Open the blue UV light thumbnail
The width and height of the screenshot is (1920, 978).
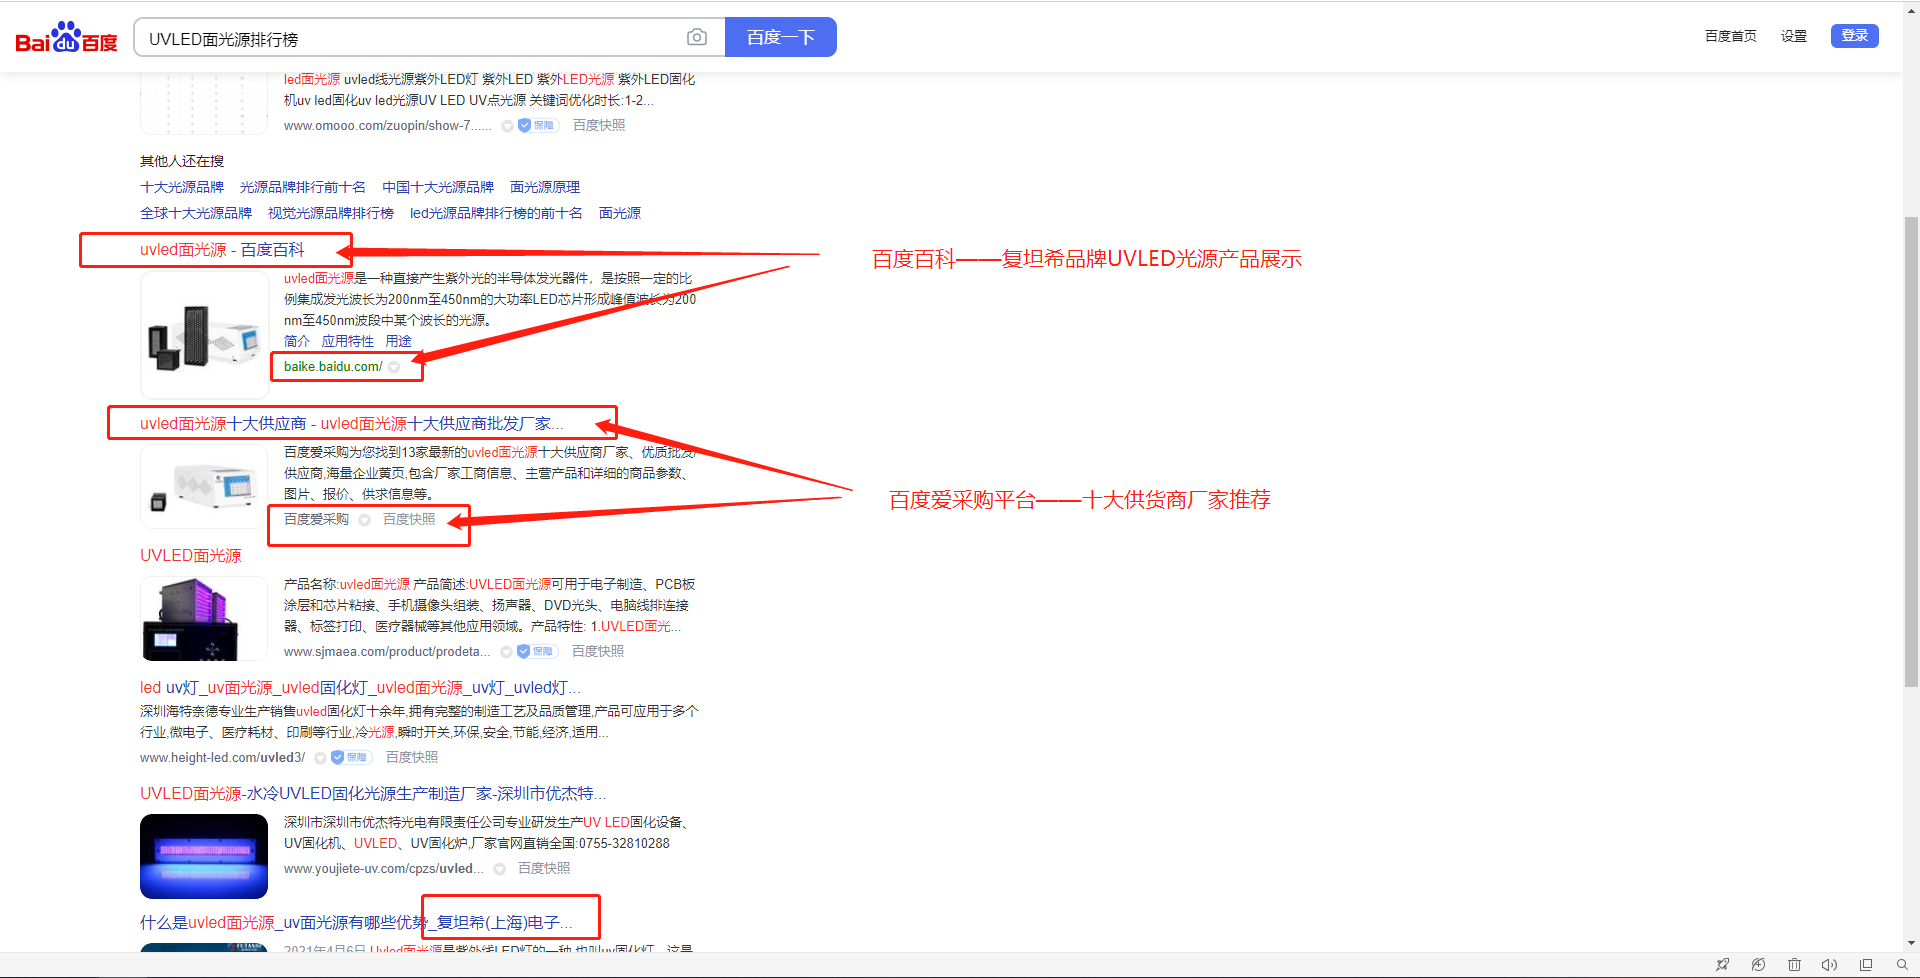click(204, 856)
